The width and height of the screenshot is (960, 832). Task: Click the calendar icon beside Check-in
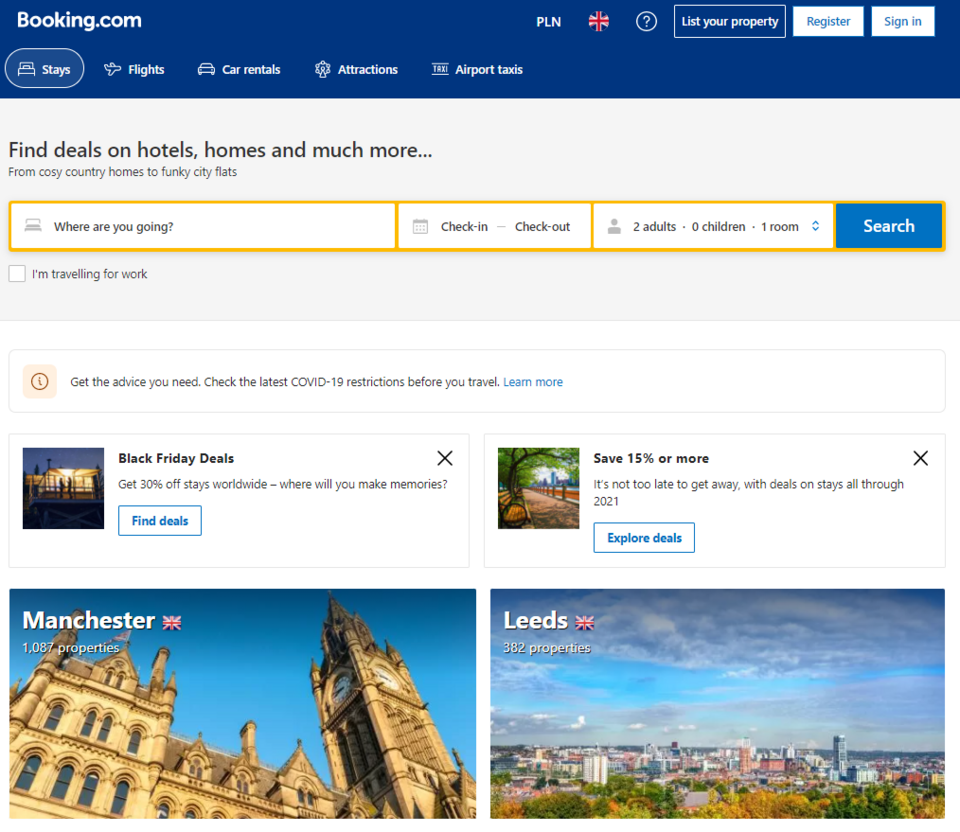[420, 227]
